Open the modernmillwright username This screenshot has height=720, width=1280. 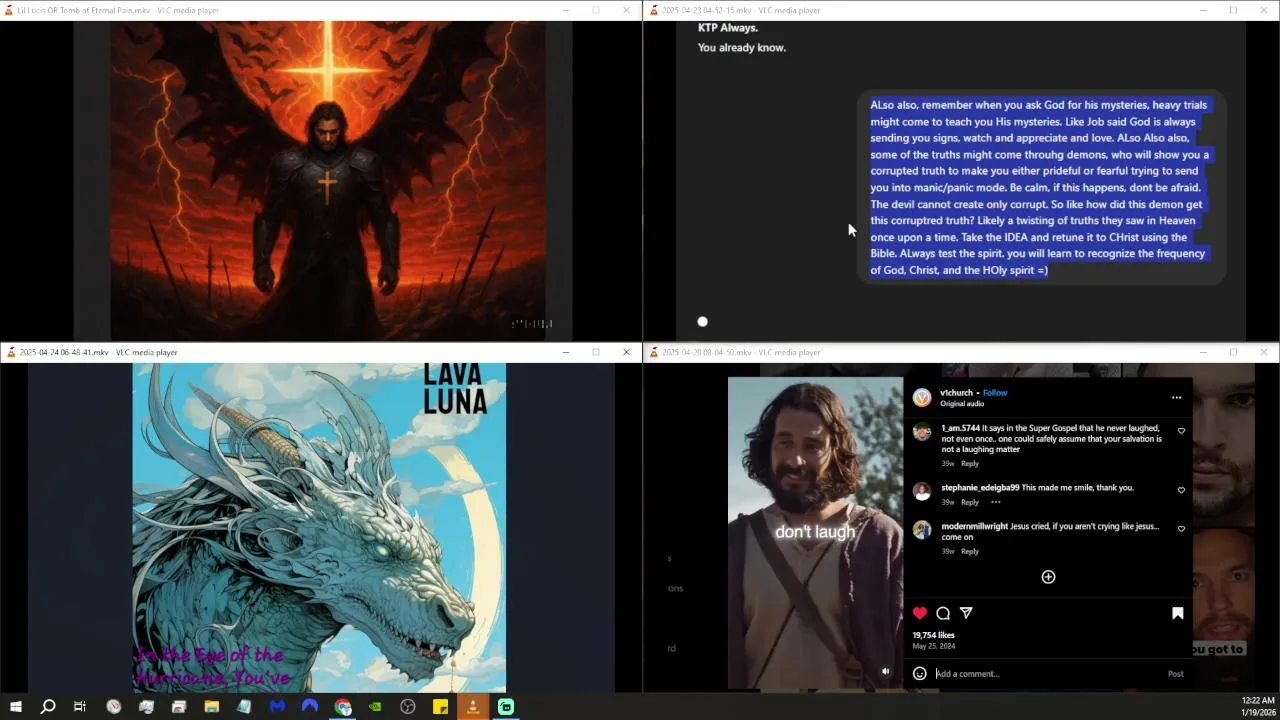[x=974, y=526]
